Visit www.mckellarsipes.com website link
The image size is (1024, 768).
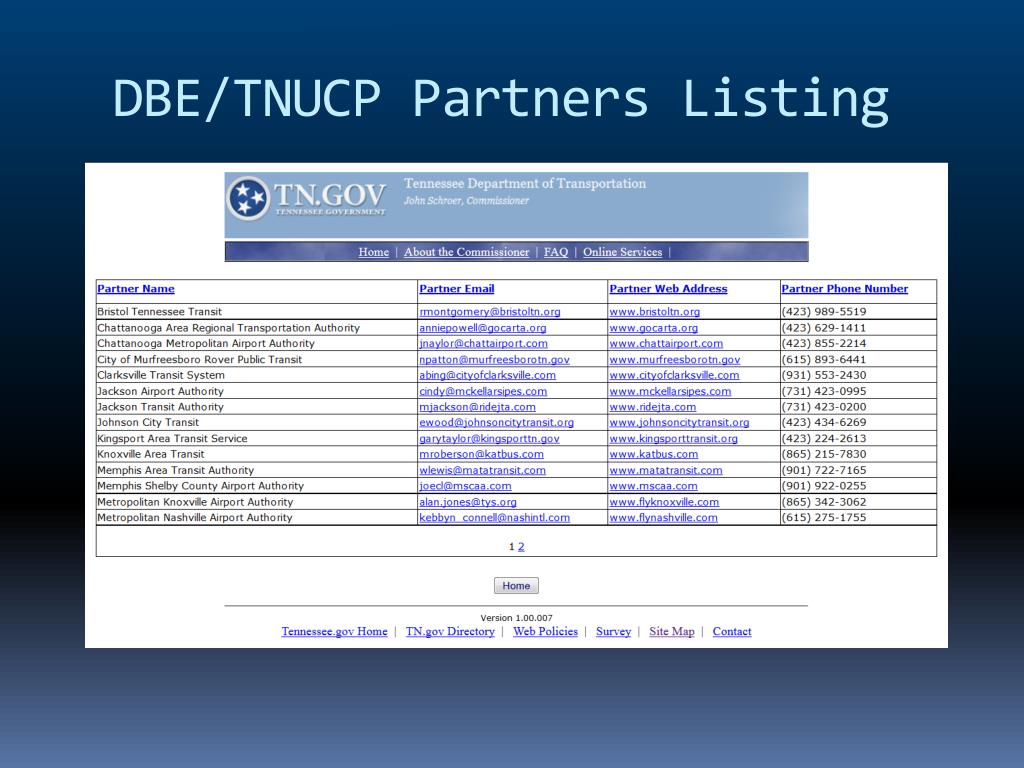670,391
